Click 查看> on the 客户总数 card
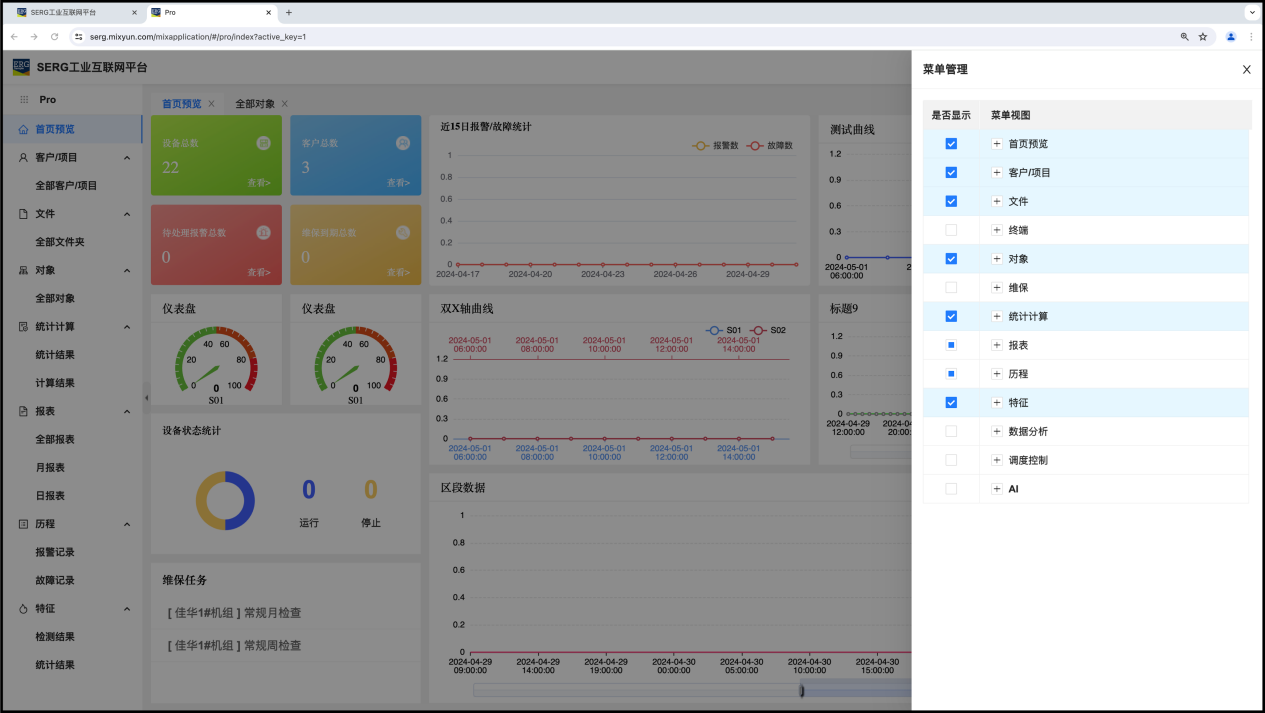1265x713 pixels. 398,183
